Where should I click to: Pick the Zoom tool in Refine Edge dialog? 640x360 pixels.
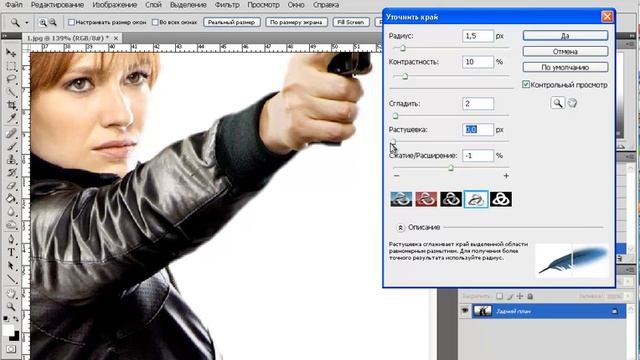click(x=558, y=103)
